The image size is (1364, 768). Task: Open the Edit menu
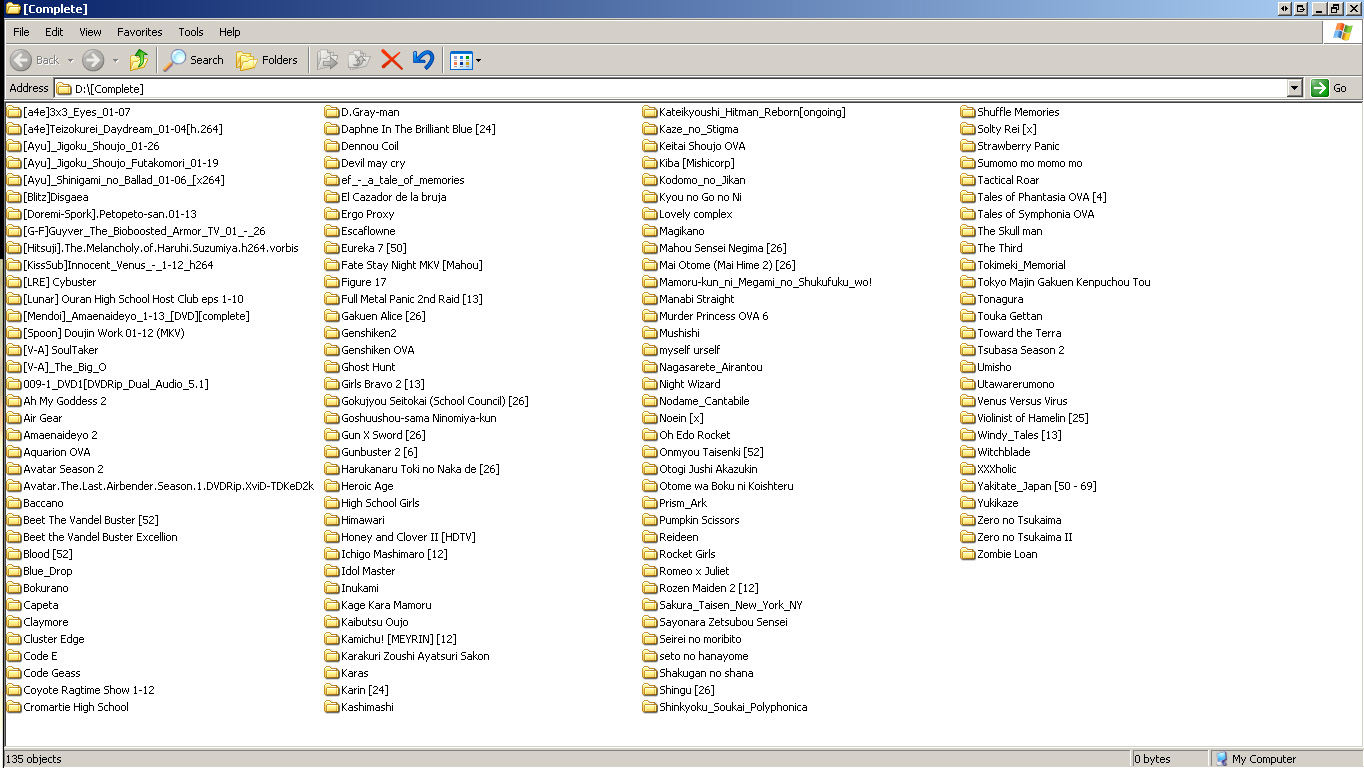click(x=54, y=32)
